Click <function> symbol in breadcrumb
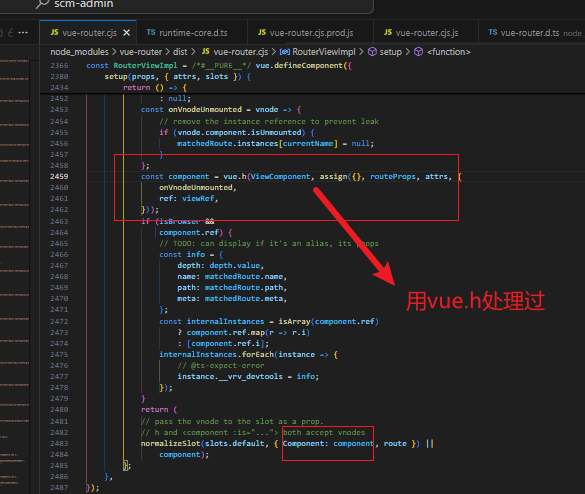This screenshot has width=585, height=494. point(448,52)
